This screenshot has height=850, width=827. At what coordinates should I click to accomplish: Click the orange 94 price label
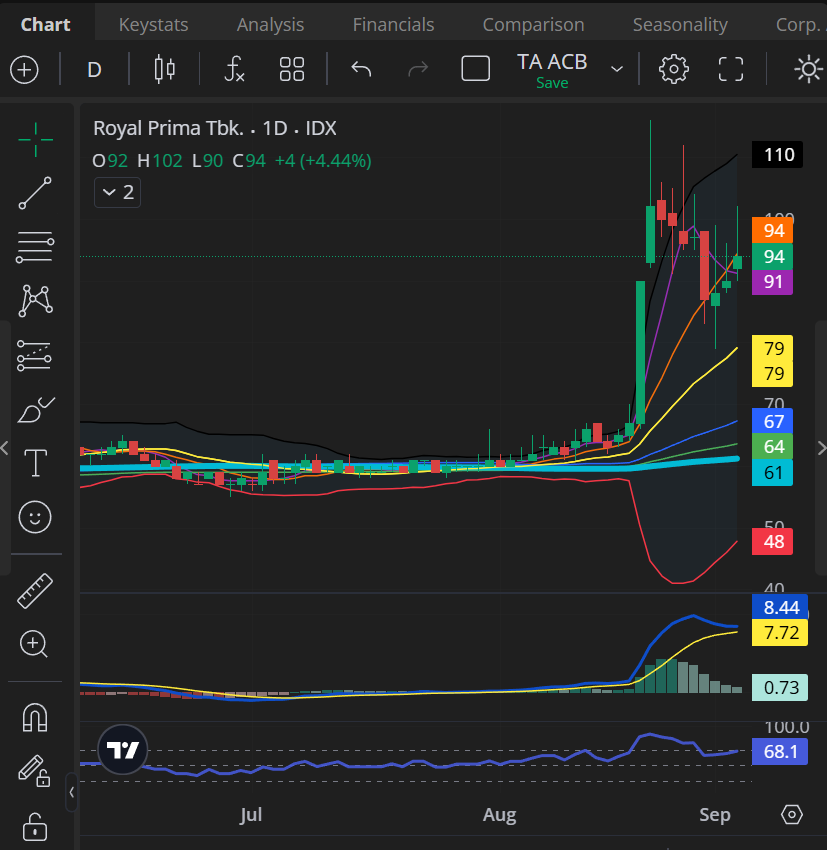click(x=772, y=230)
